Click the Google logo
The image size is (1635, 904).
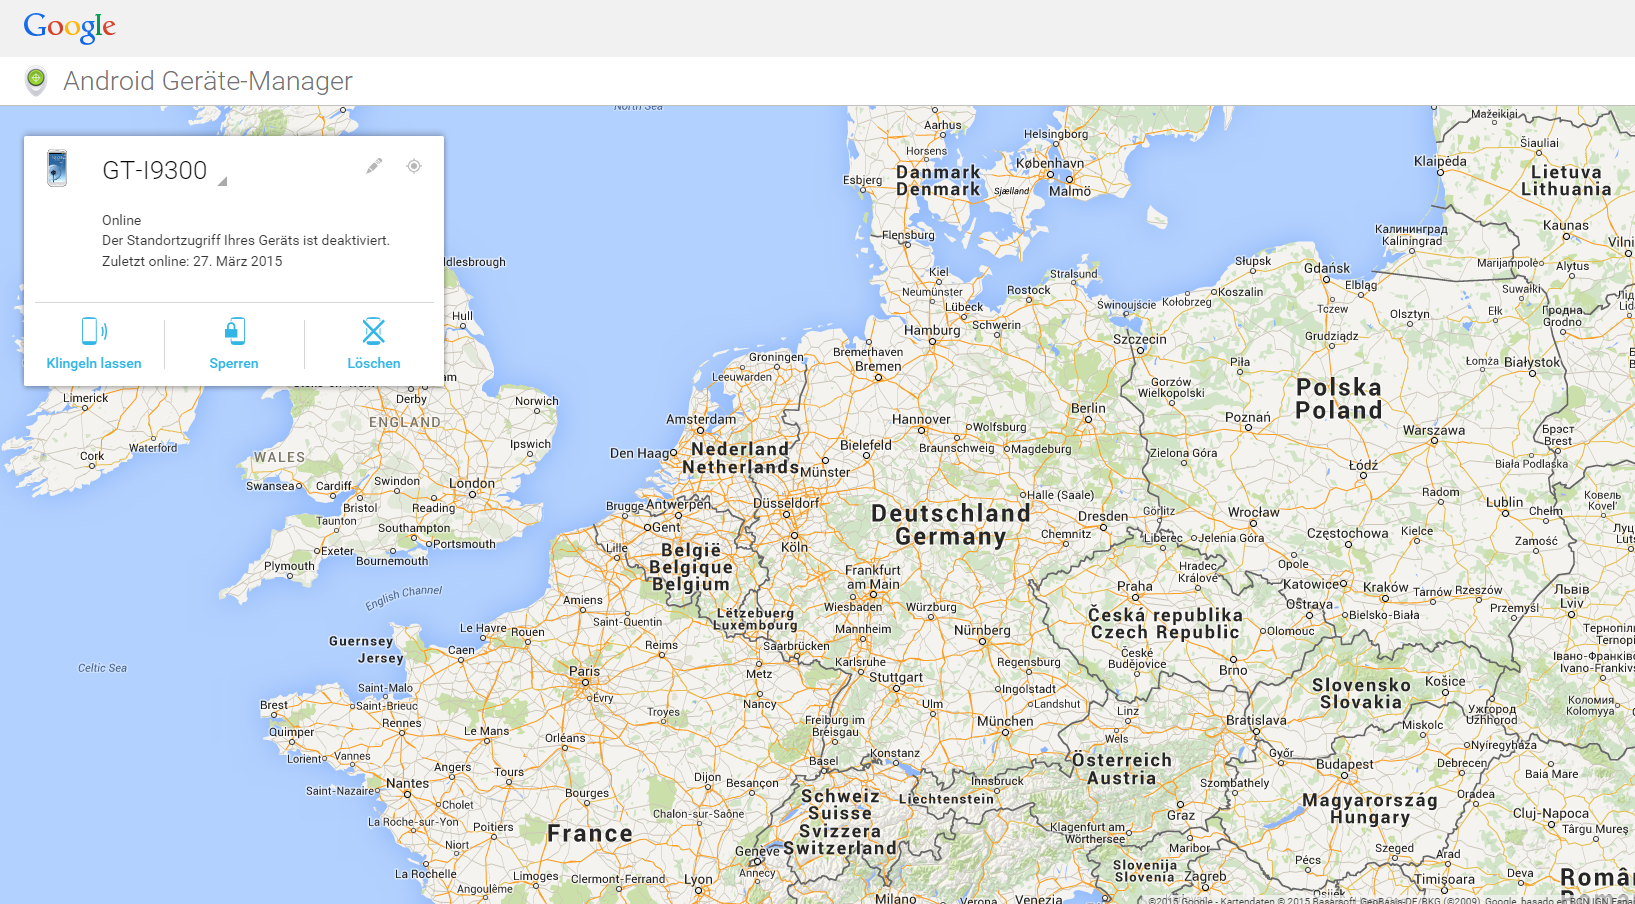[x=70, y=27]
